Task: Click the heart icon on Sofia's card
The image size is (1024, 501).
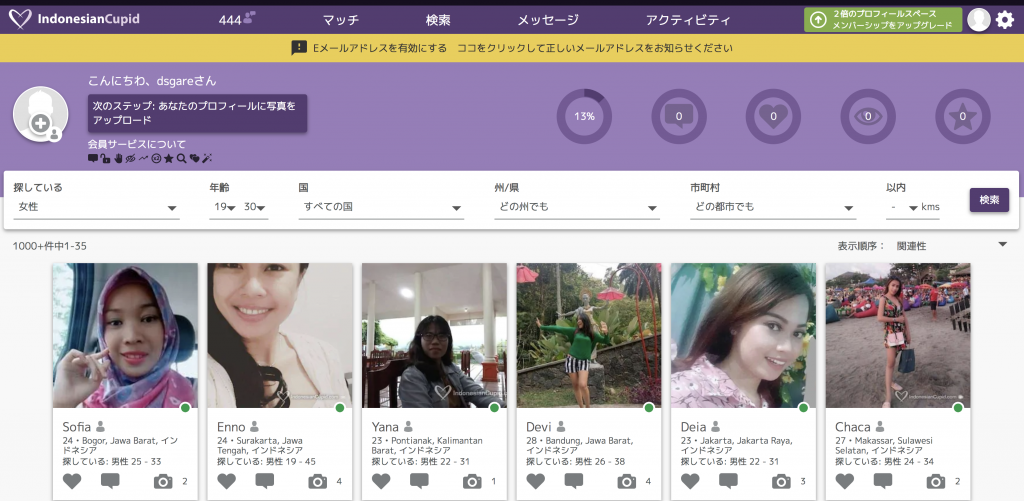Action: (72, 481)
